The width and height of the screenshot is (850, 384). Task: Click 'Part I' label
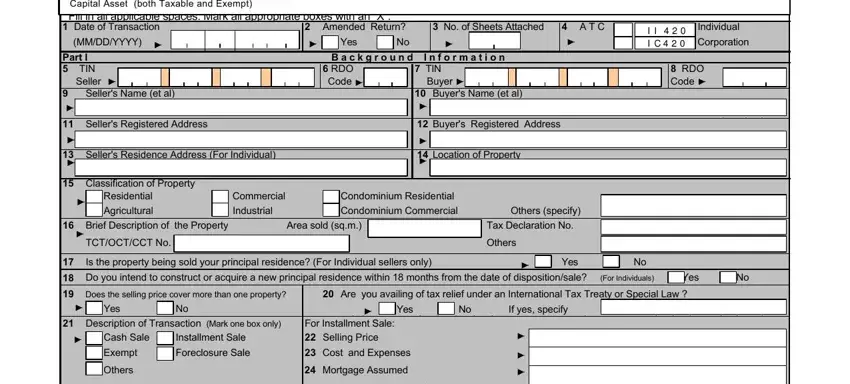pos(75,57)
